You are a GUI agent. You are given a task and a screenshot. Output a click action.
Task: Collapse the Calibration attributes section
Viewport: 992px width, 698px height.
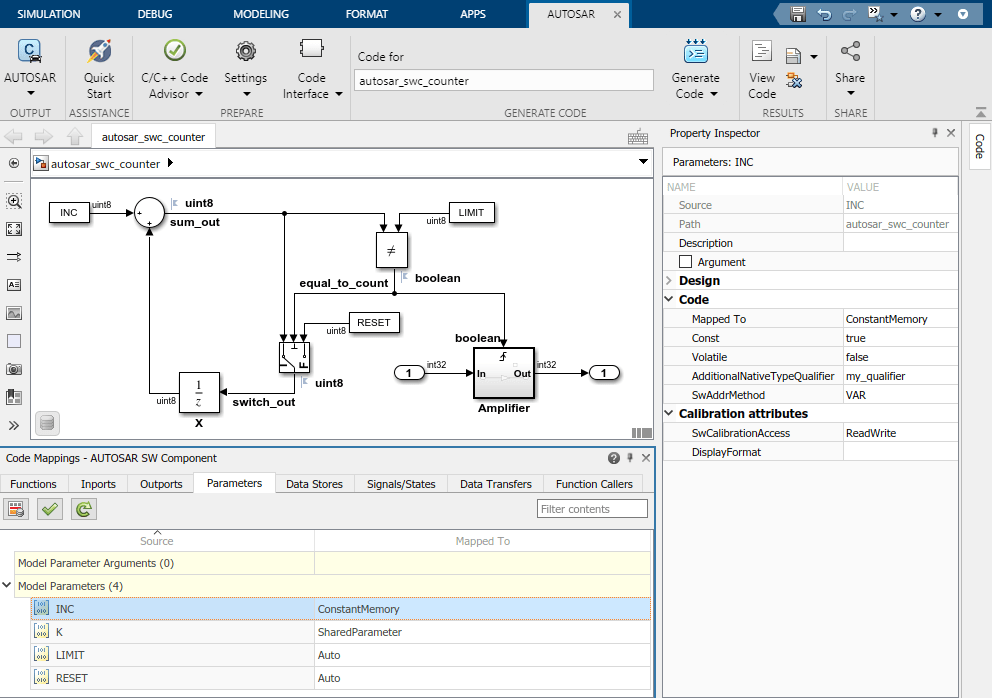pos(669,414)
